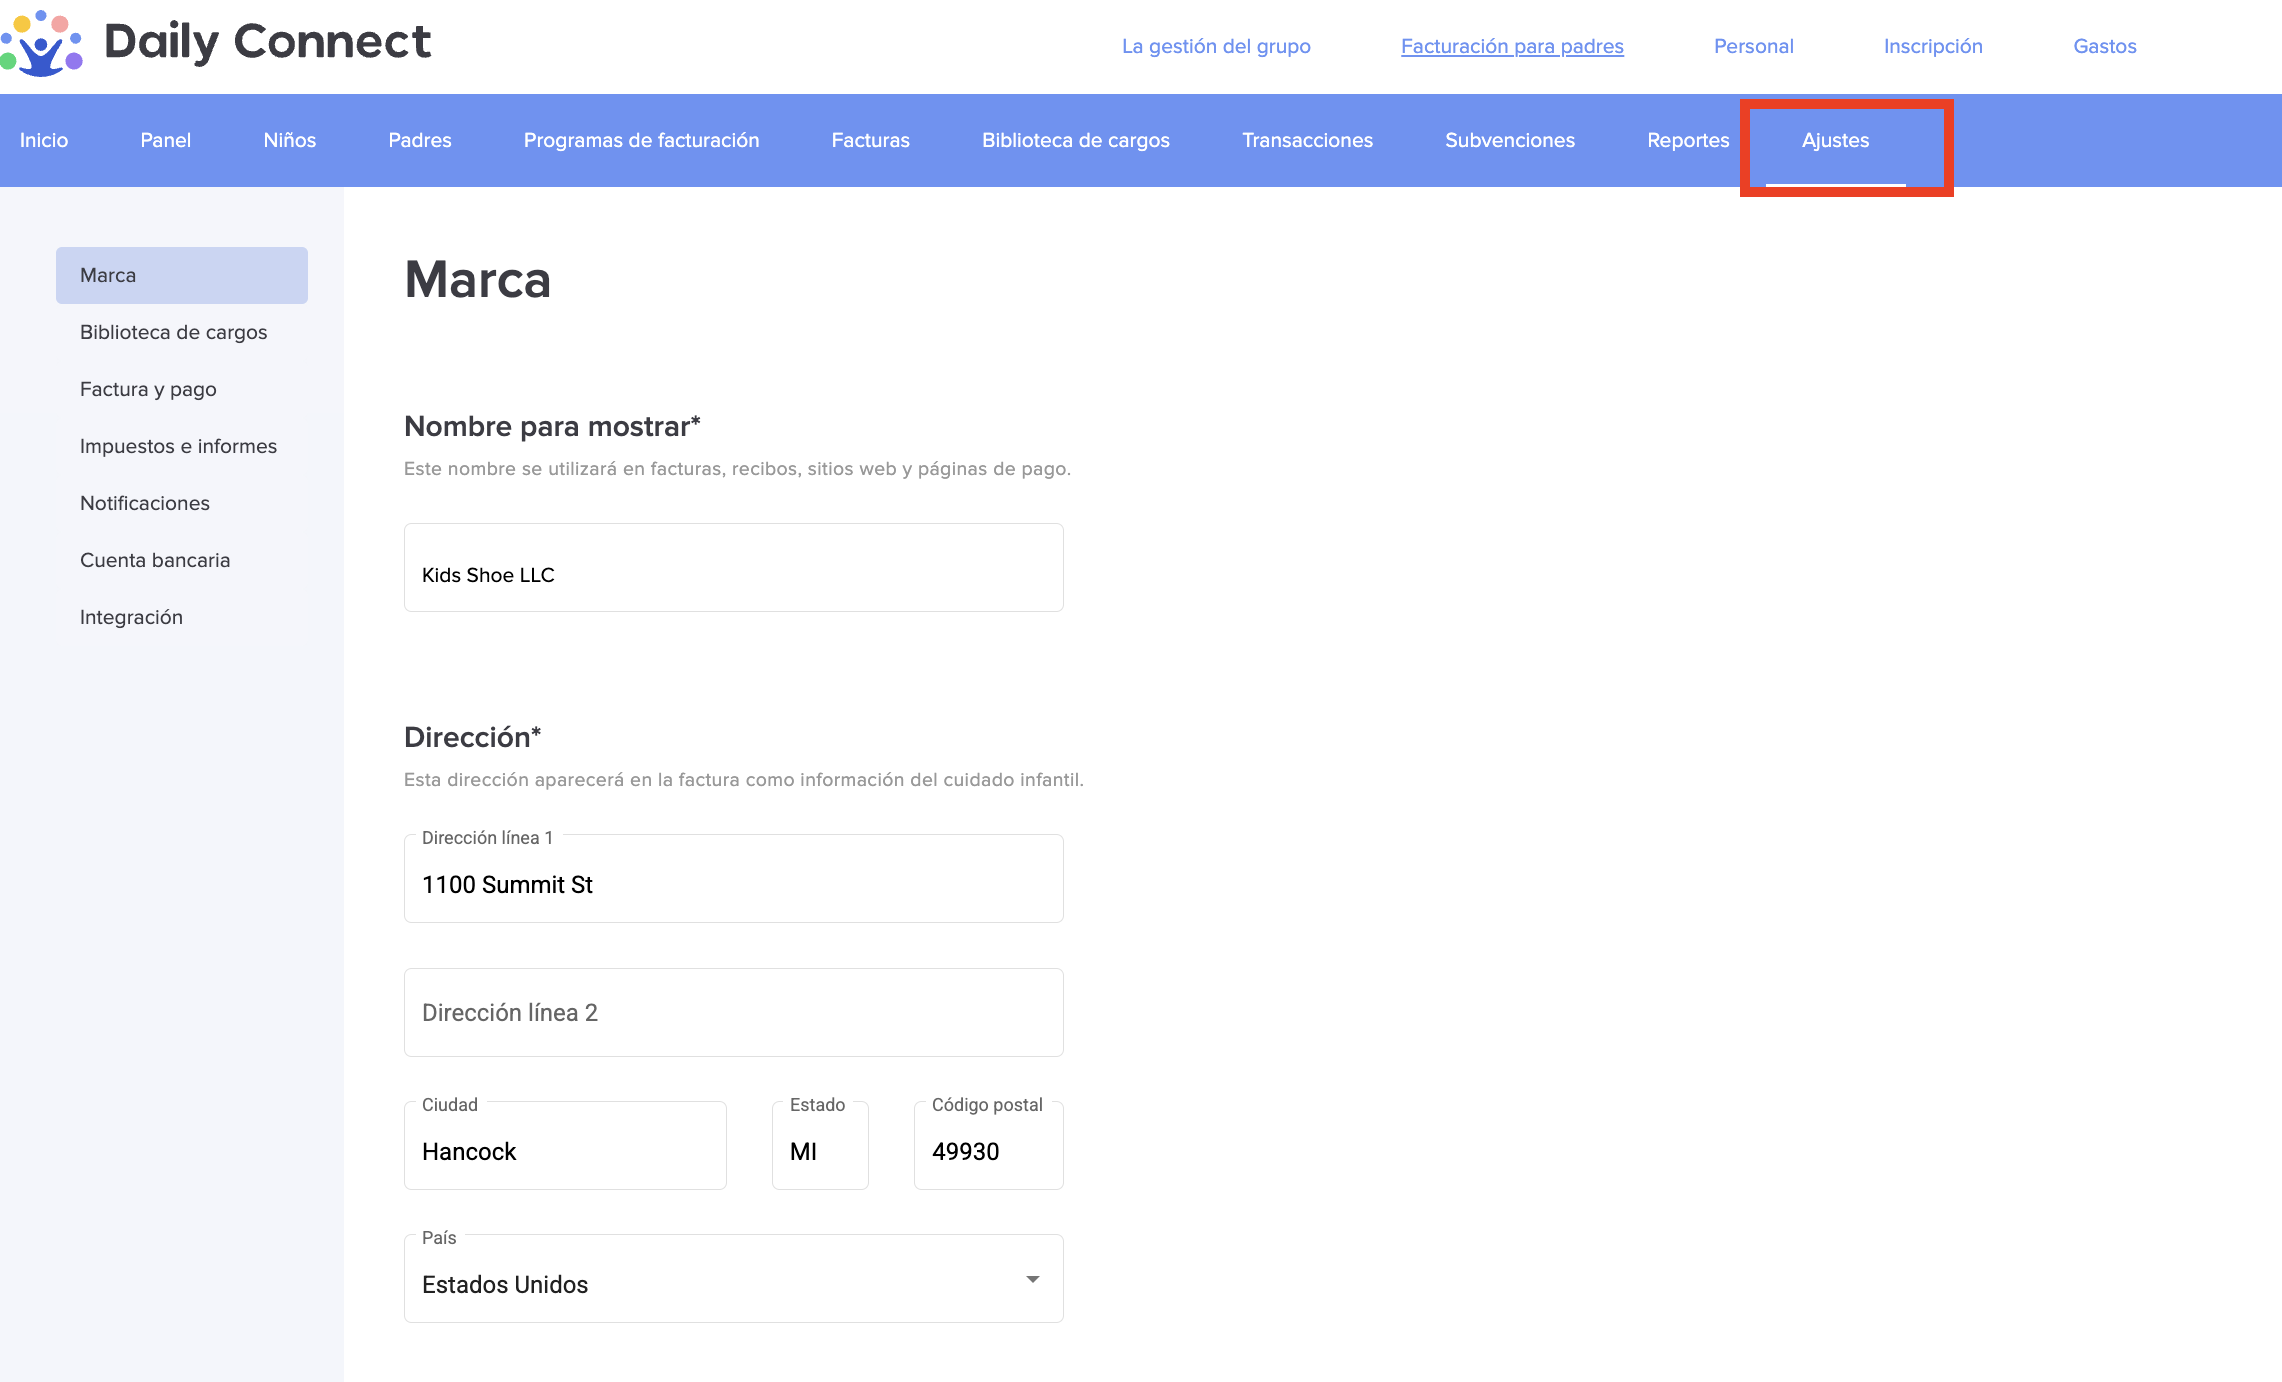Select Factura y pago in sidebar
Image resolution: width=2282 pixels, height=1382 pixels.
148,389
